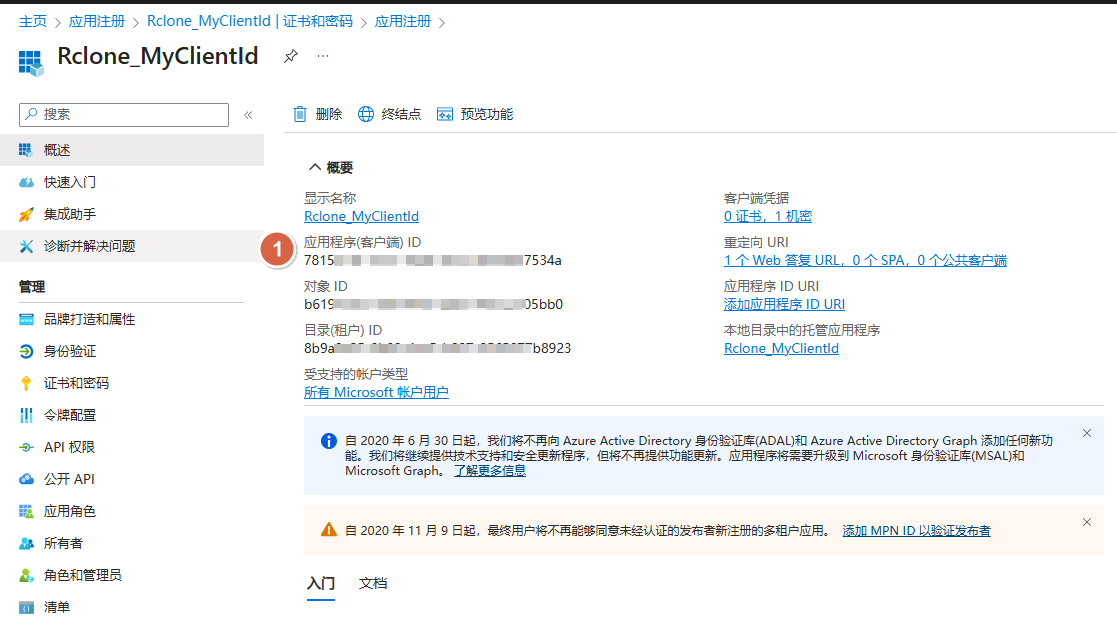Click the pin icon next to Rclone_MyClientId
The height and width of the screenshot is (628, 1117).
click(290, 56)
